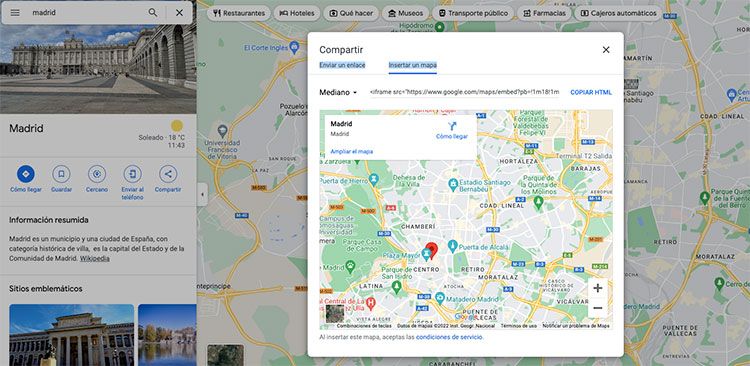Click the Guardar bookmark icon

pyautogui.click(x=61, y=174)
